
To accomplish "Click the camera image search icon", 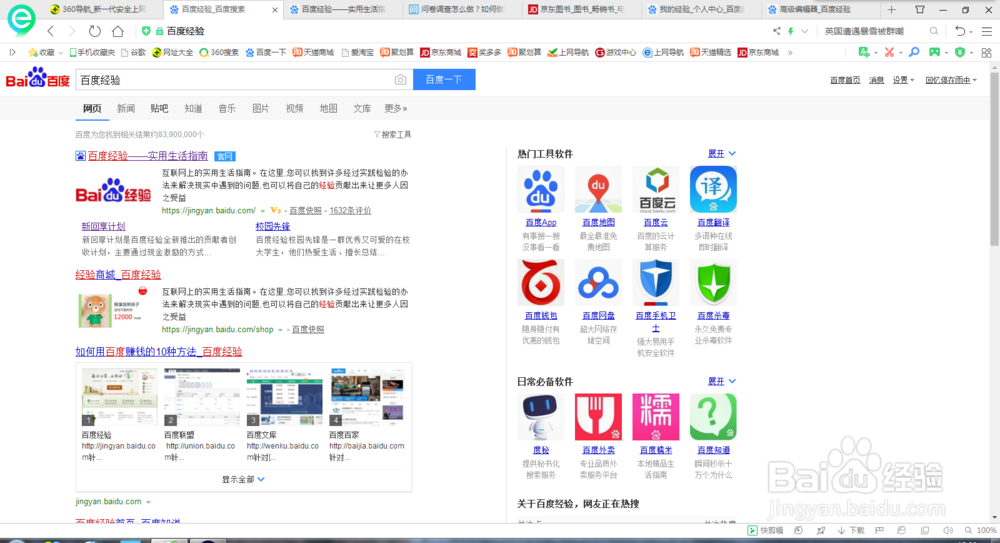I will click(x=400, y=80).
